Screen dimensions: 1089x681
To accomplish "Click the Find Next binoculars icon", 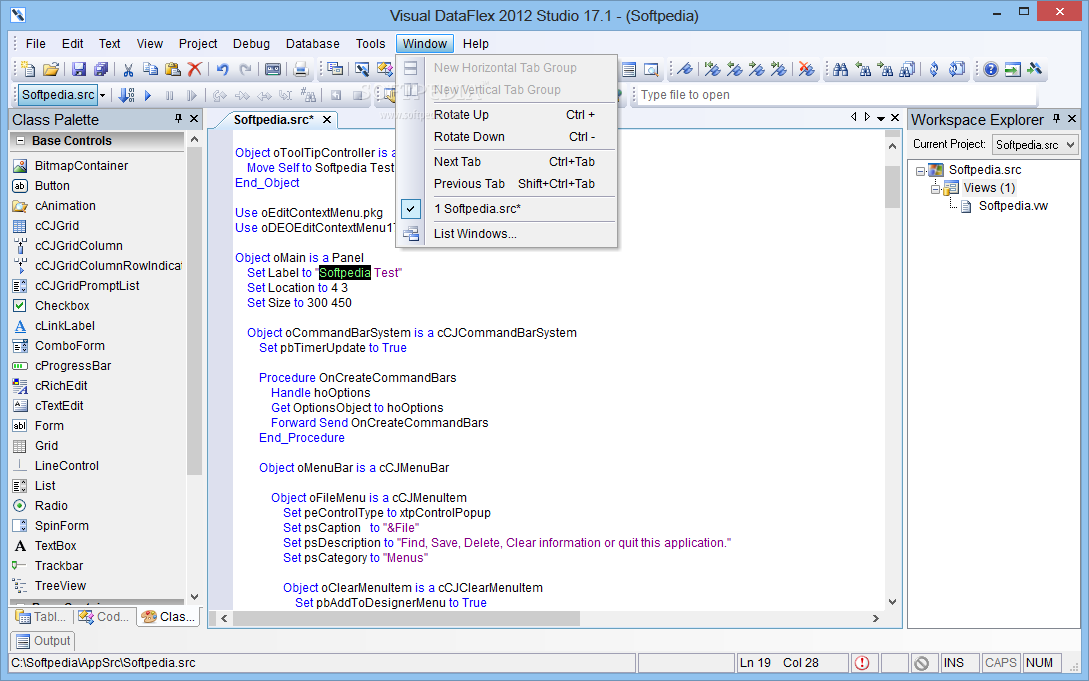I will point(886,69).
